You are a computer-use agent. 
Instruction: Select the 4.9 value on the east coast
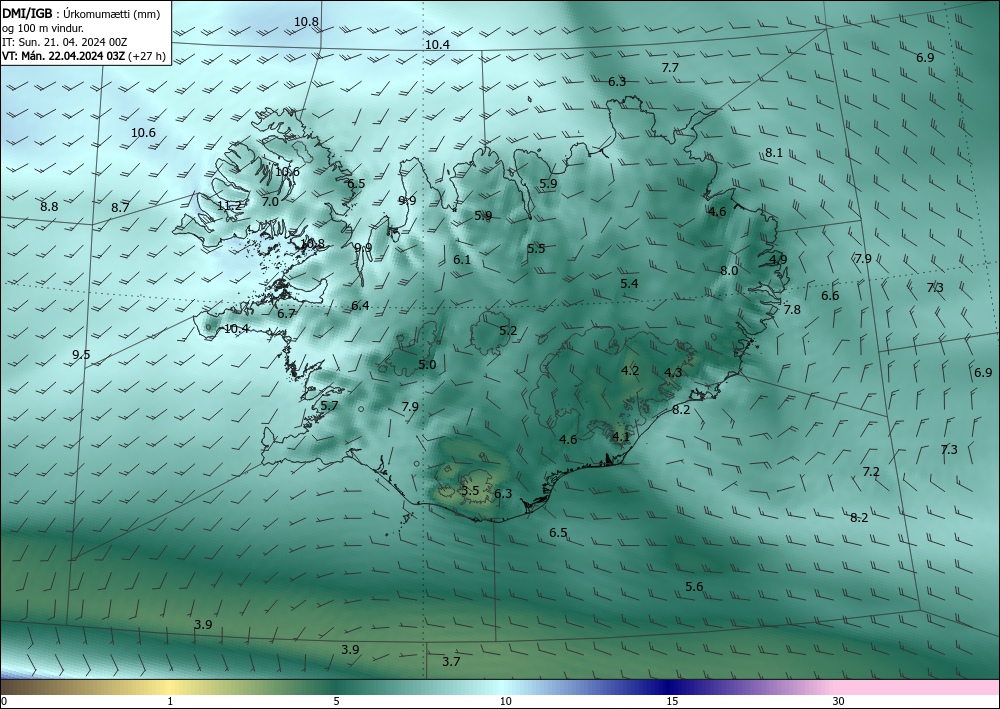coord(778,259)
